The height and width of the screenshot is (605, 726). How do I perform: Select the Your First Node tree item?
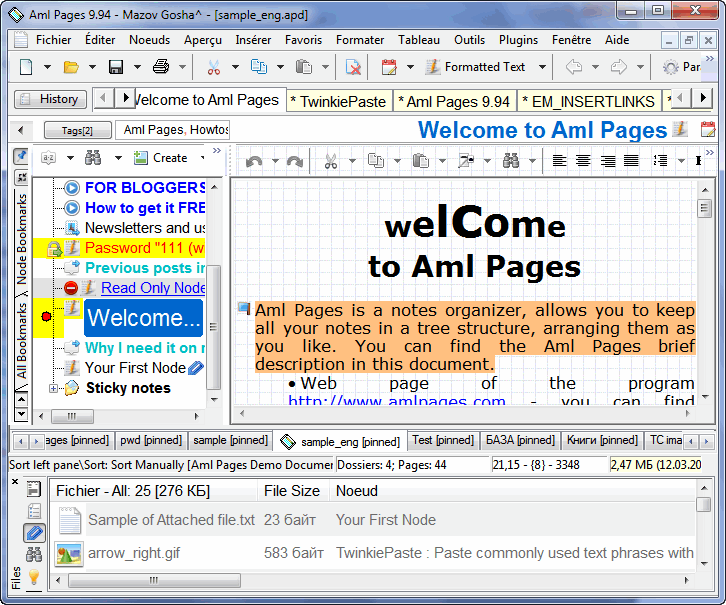[136, 368]
